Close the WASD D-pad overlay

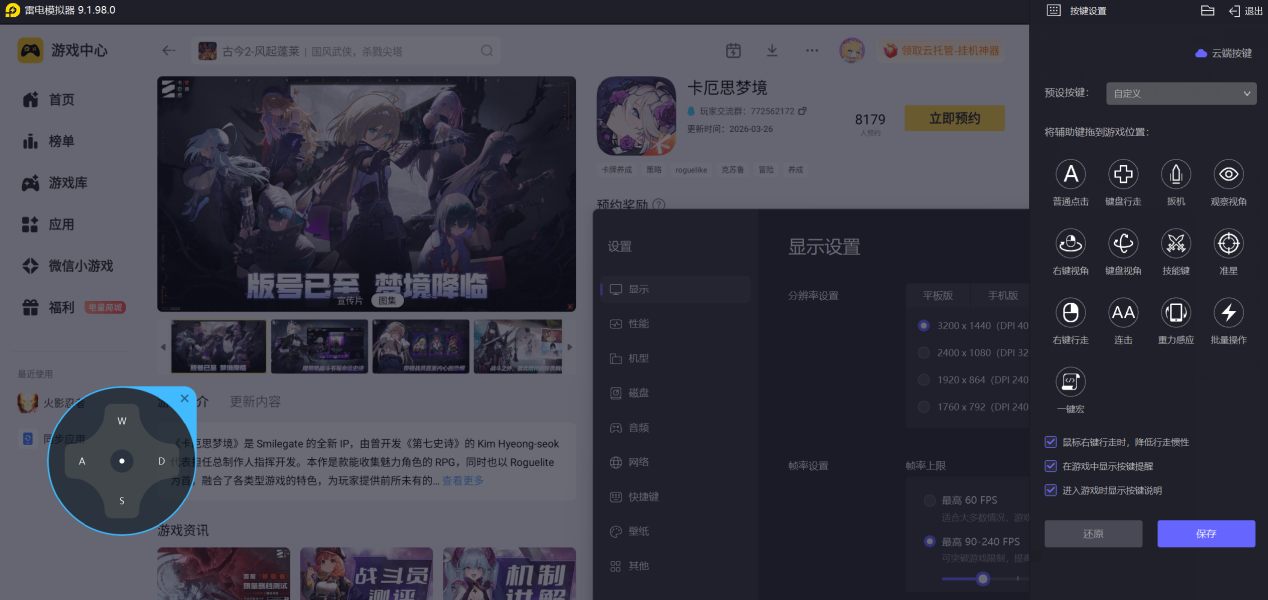pos(184,399)
